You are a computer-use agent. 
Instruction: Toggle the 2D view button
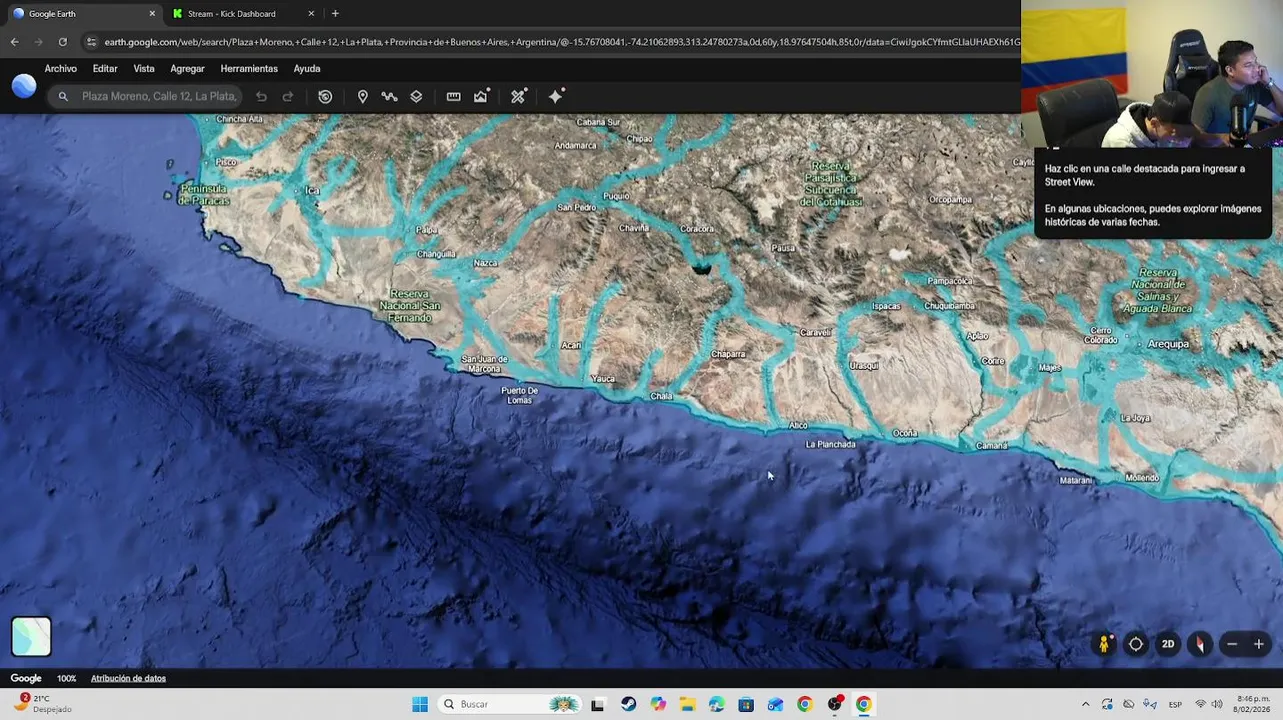tap(1168, 644)
